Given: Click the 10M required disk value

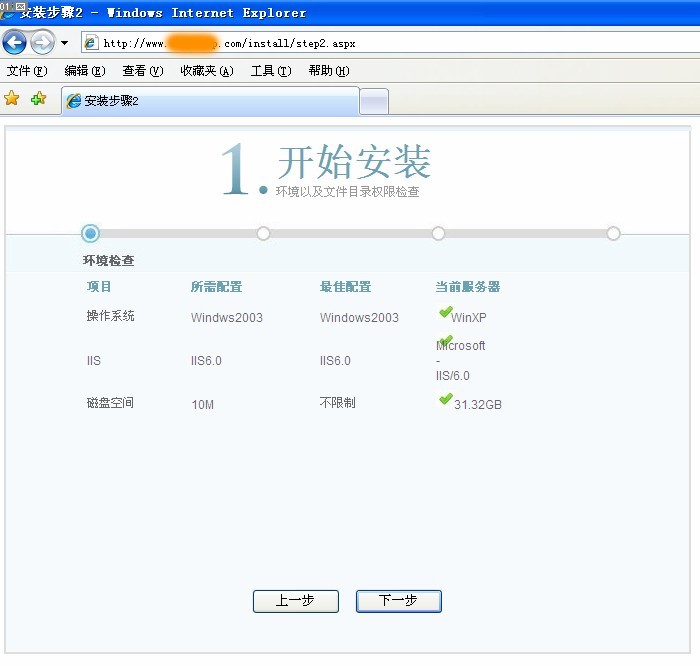Looking at the screenshot, I should point(203,404).
